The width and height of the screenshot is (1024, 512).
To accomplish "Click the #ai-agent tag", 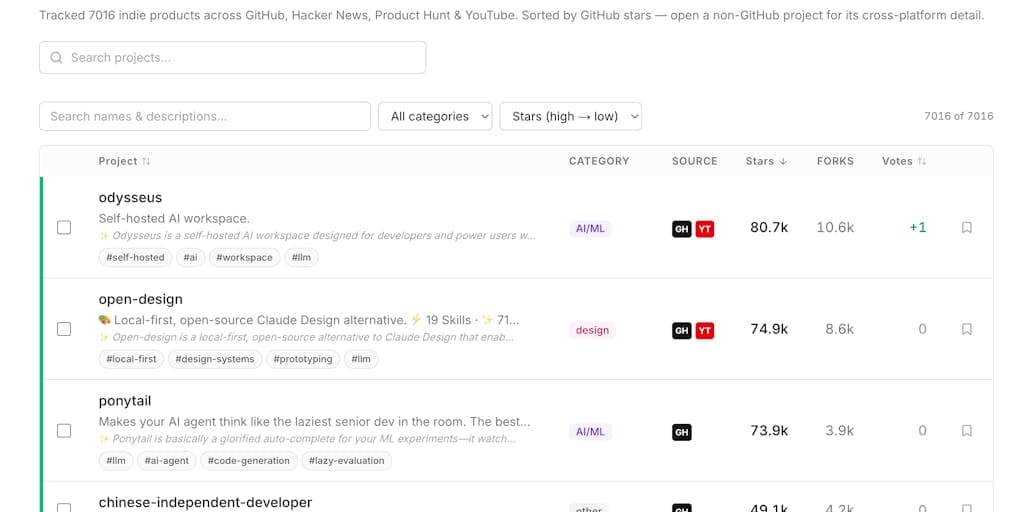I will (x=167, y=461).
